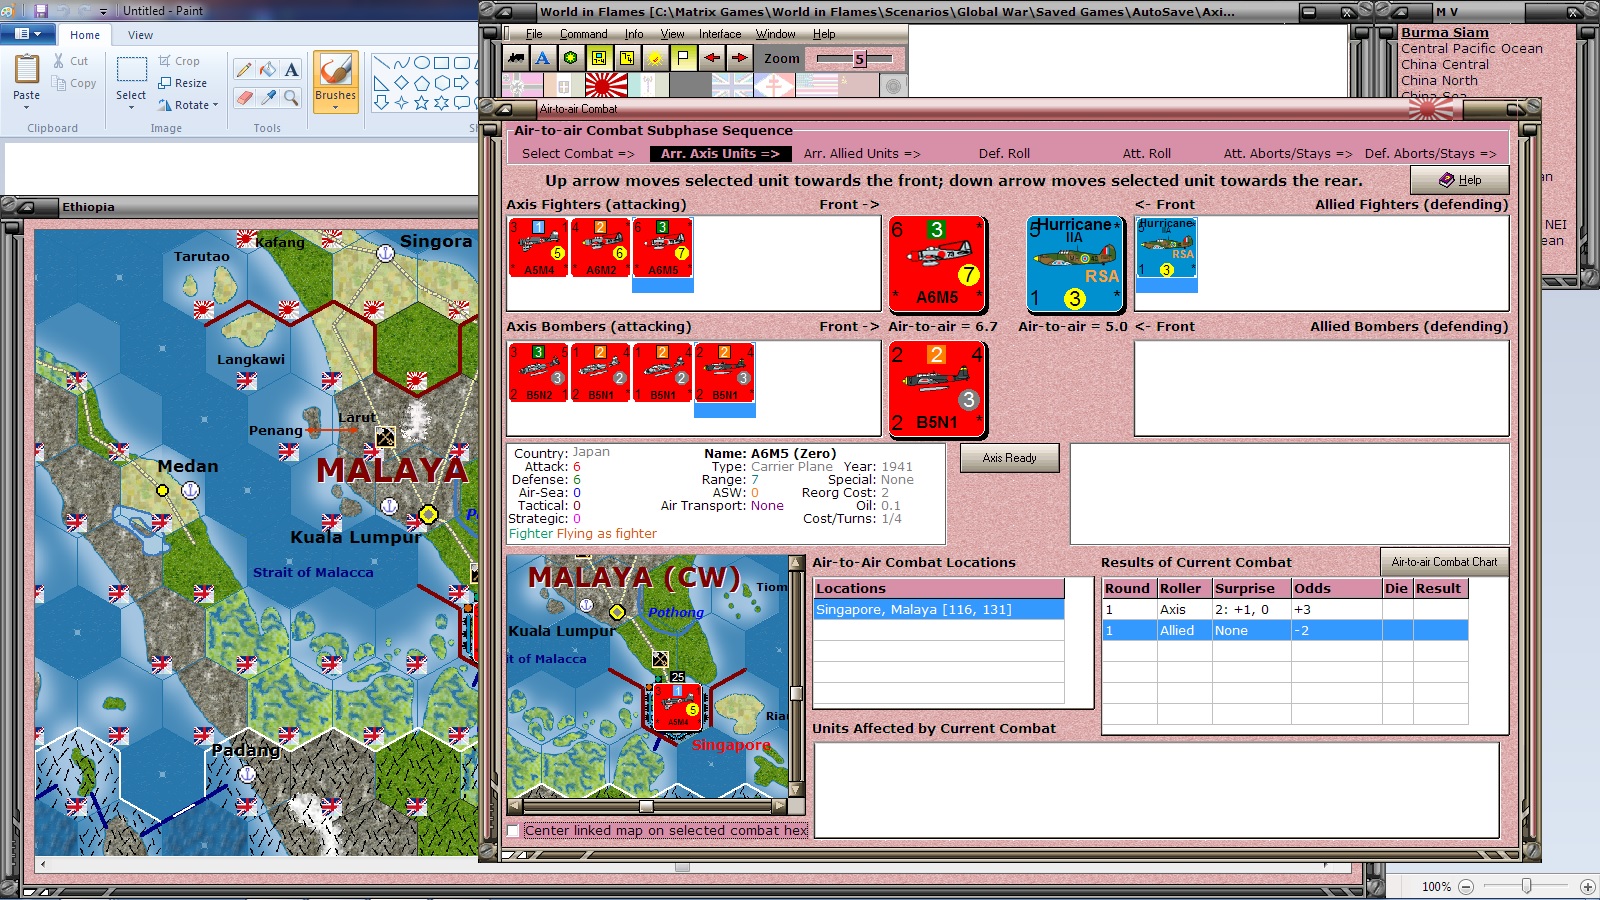1600x900 pixels.
Task: Click the Burma Siam link in M V list
Action: pyautogui.click(x=1445, y=33)
